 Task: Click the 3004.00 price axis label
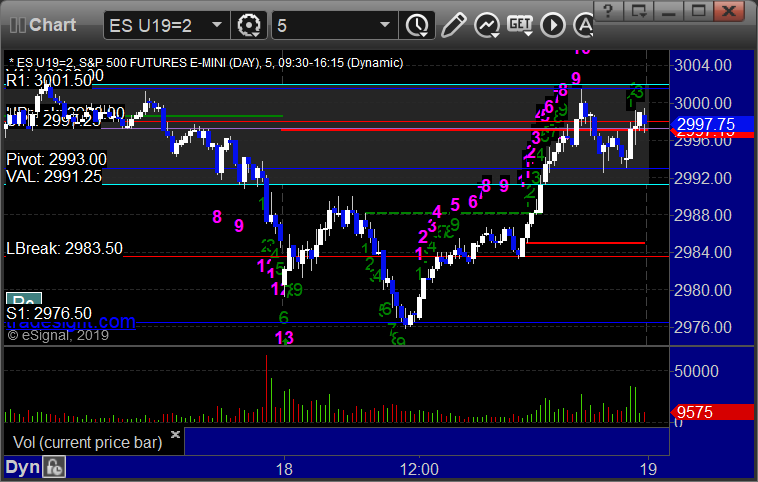[703, 65]
